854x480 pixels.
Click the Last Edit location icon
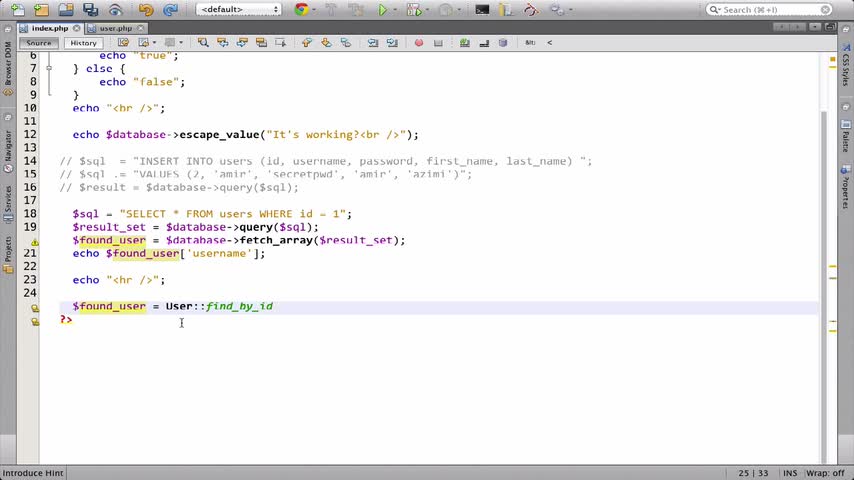click(x=124, y=42)
